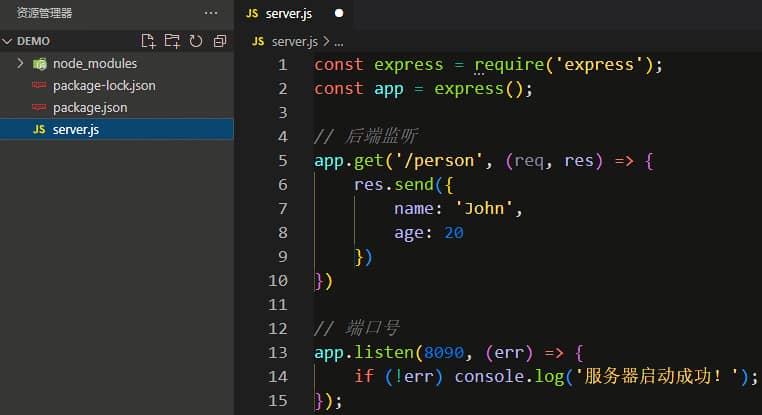Click 'app.listen' on line 13
Image resolution: width=762 pixels, height=415 pixels.
(x=364, y=352)
